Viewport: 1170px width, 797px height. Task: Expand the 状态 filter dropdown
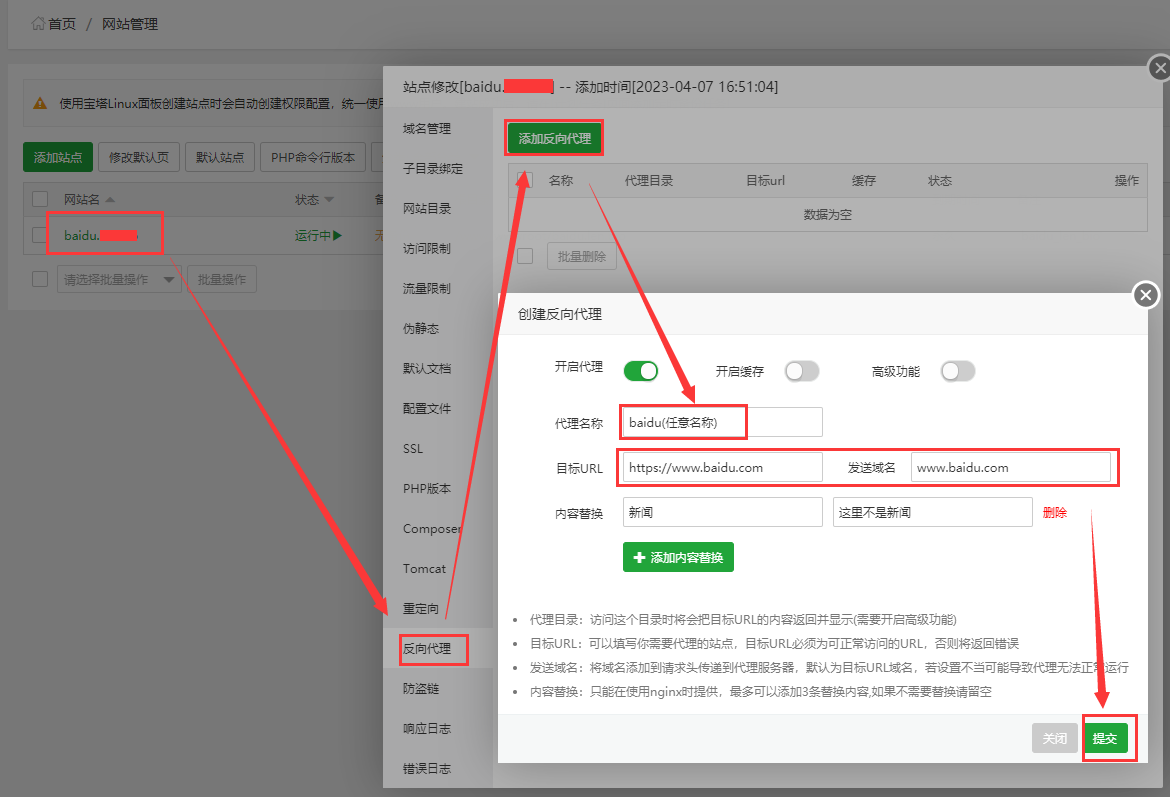(329, 200)
